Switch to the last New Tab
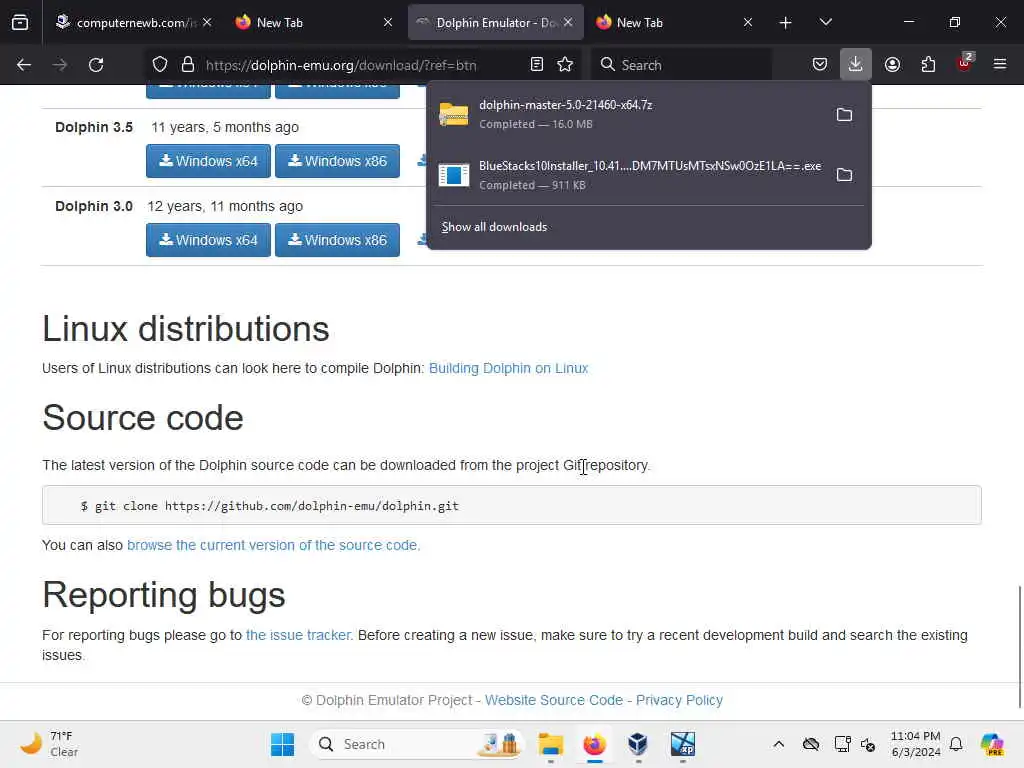Viewport: 1024px width, 768px height. [x=674, y=23]
